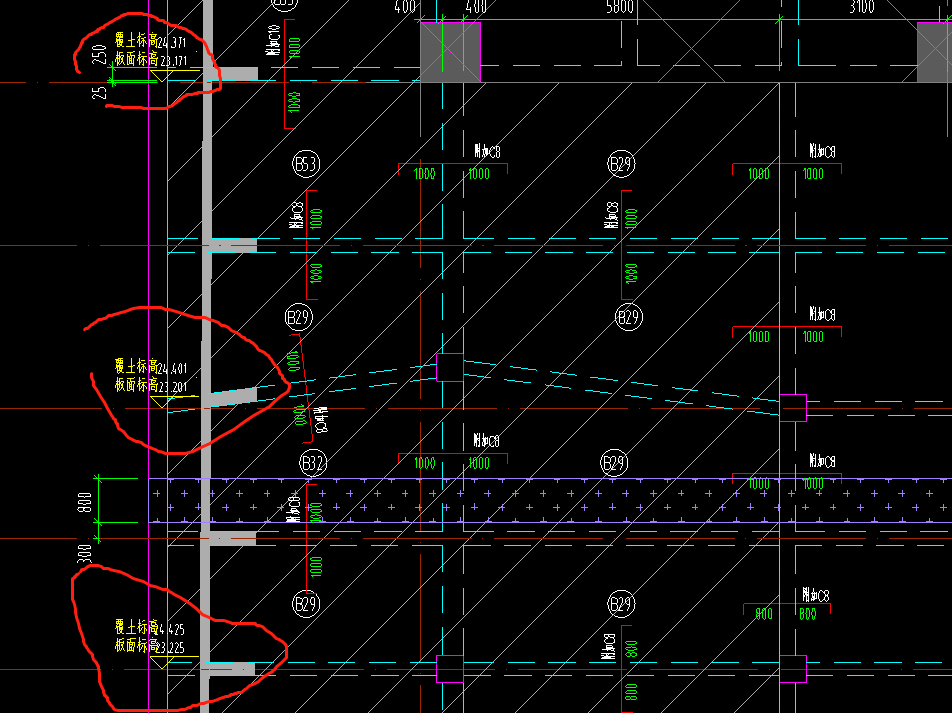Click elevation triangle marker under 23.201
This screenshot has width=952, height=713.
click(x=161, y=402)
